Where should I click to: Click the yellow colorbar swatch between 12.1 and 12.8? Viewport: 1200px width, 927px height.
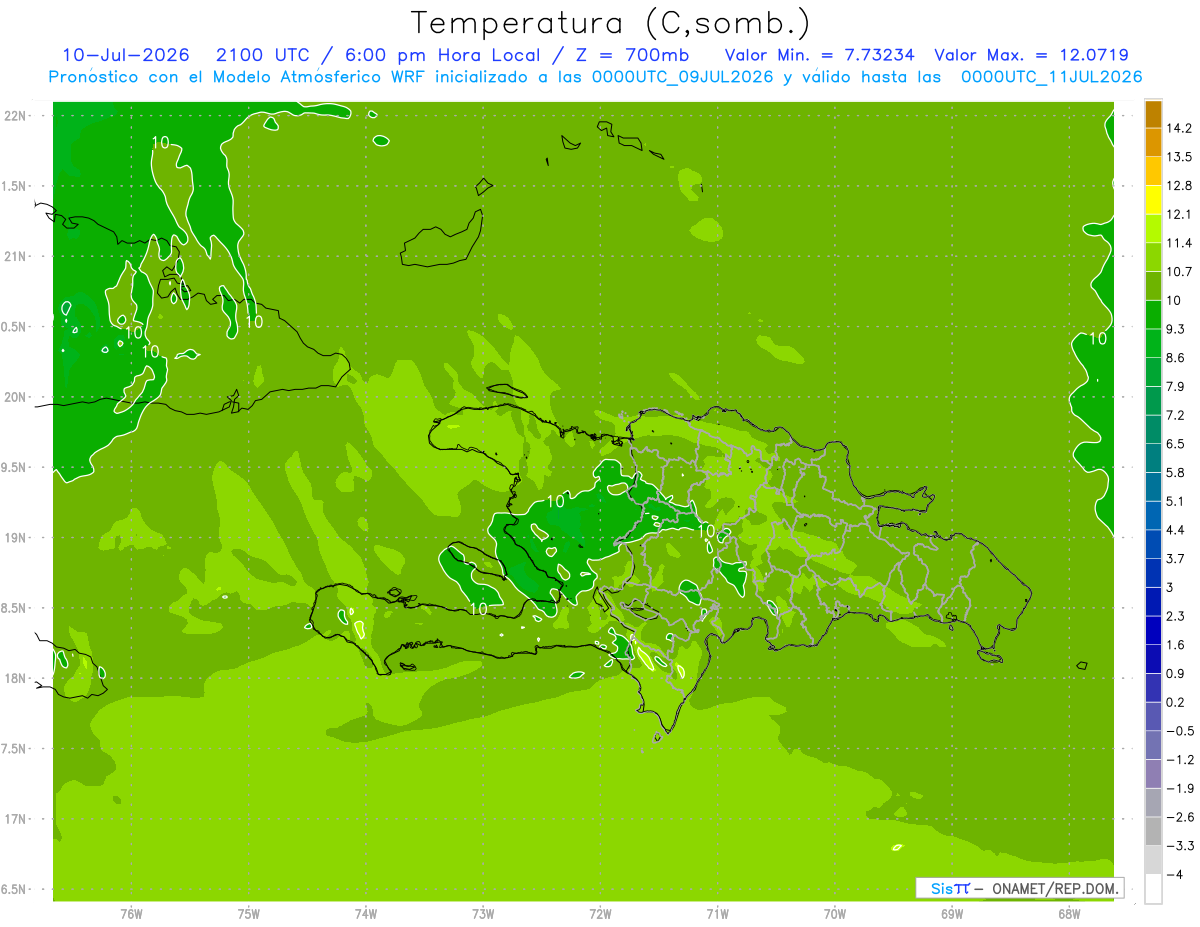coord(1153,200)
